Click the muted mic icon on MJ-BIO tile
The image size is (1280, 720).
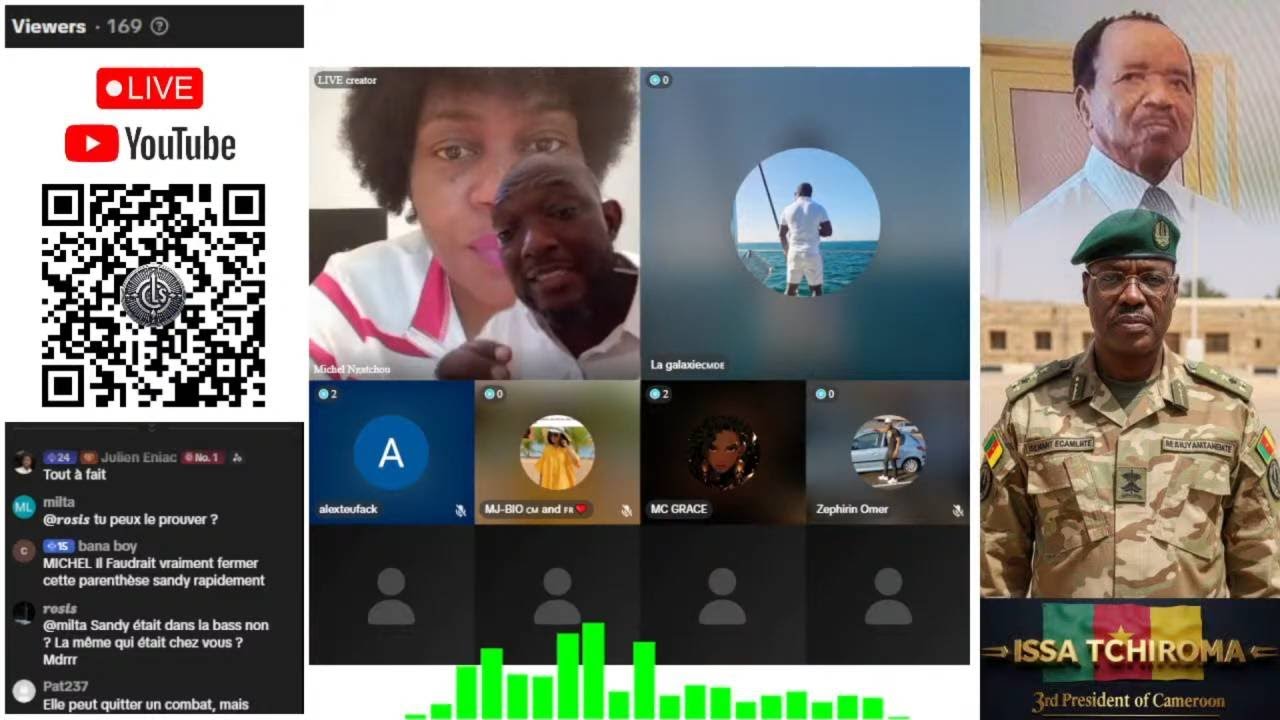(x=626, y=510)
